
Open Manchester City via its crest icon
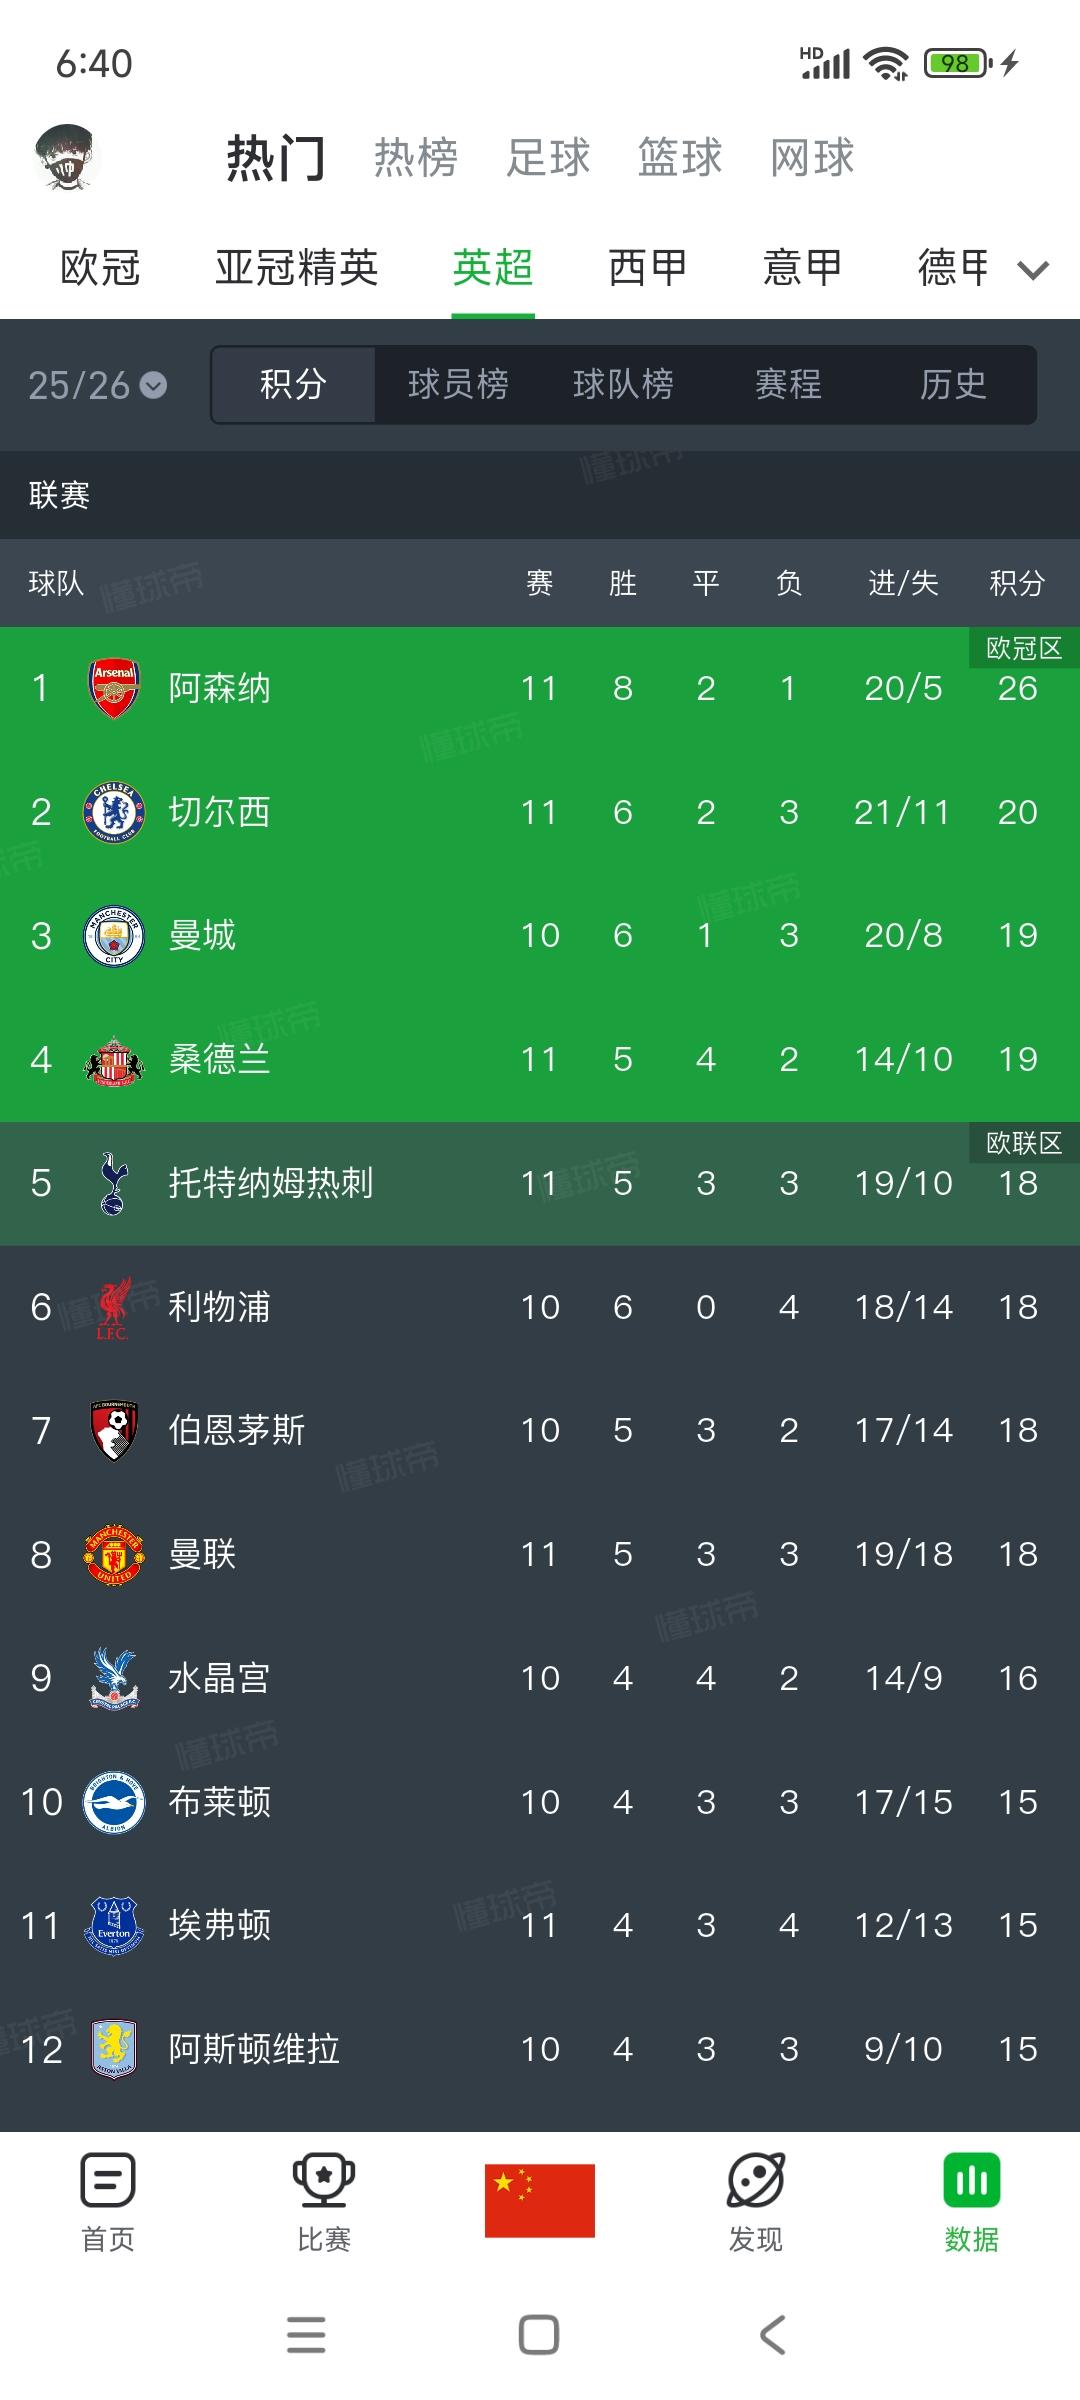(114, 935)
